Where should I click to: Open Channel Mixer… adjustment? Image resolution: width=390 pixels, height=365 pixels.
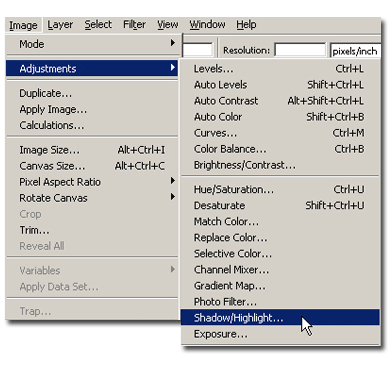pyautogui.click(x=280, y=270)
